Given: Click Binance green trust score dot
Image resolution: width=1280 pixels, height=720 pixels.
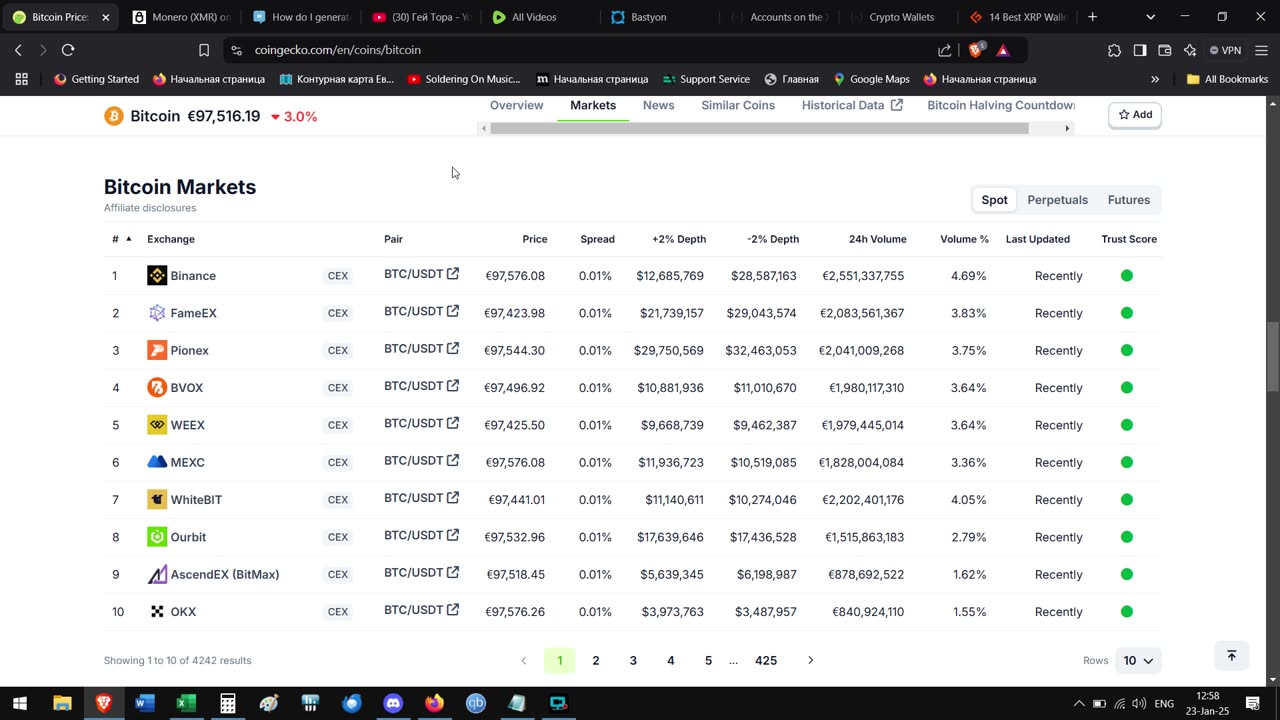Looking at the screenshot, I should (1127, 276).
